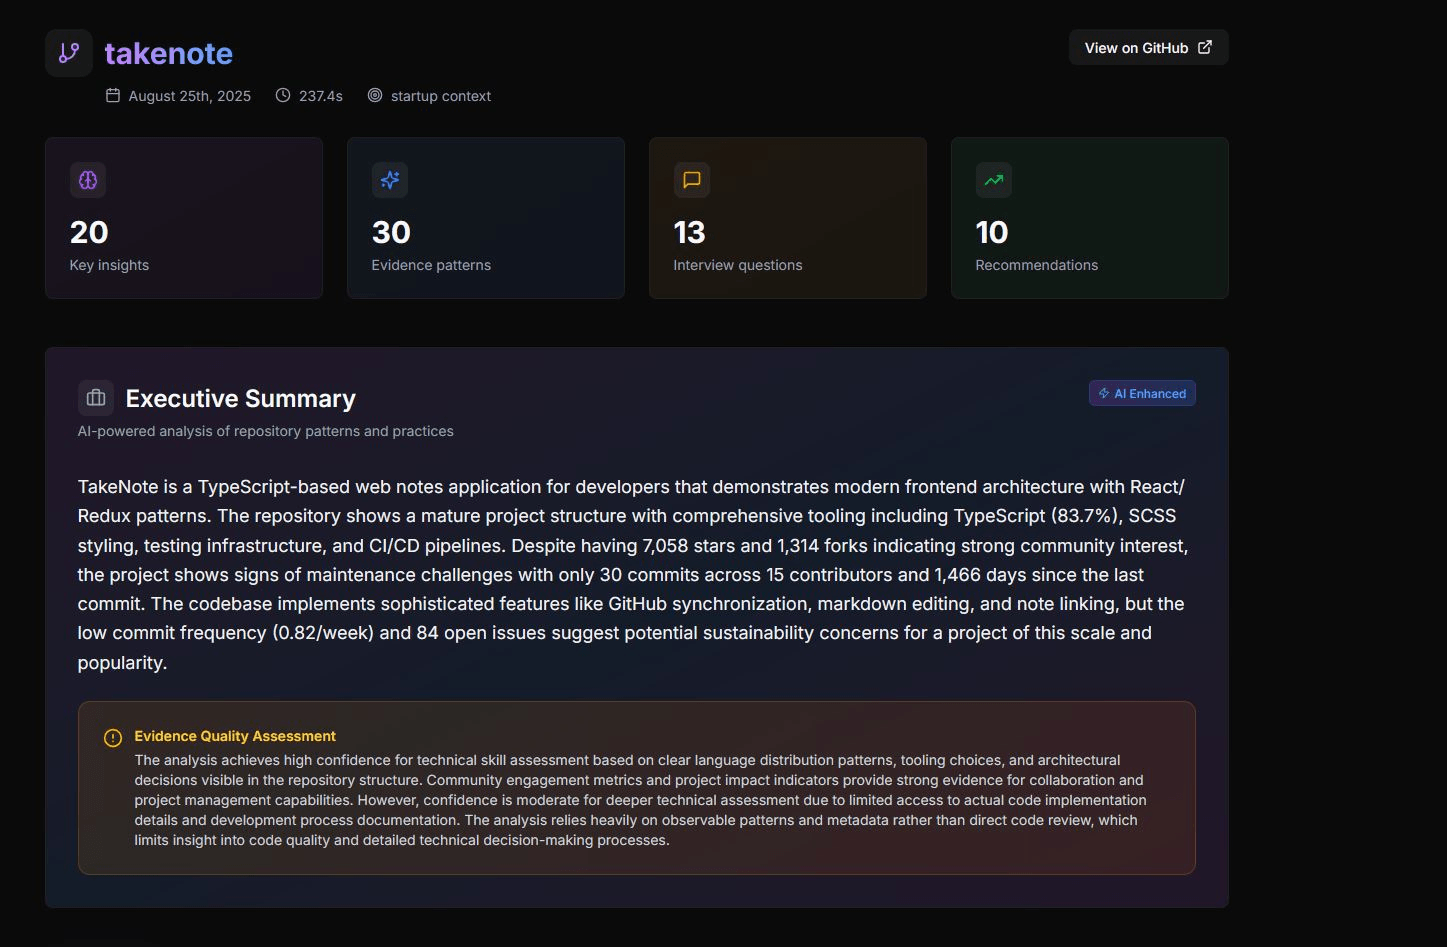Click the Executive Summary heading

coord(241,399)
